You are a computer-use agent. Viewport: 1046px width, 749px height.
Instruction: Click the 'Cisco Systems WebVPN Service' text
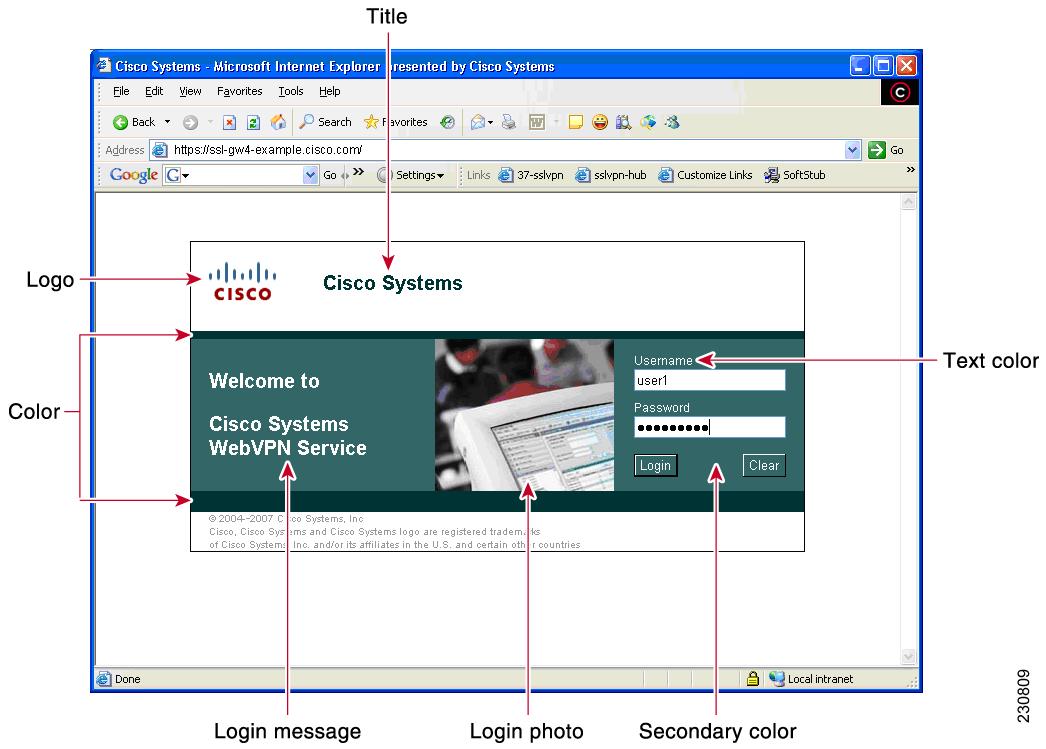(288, 436)
